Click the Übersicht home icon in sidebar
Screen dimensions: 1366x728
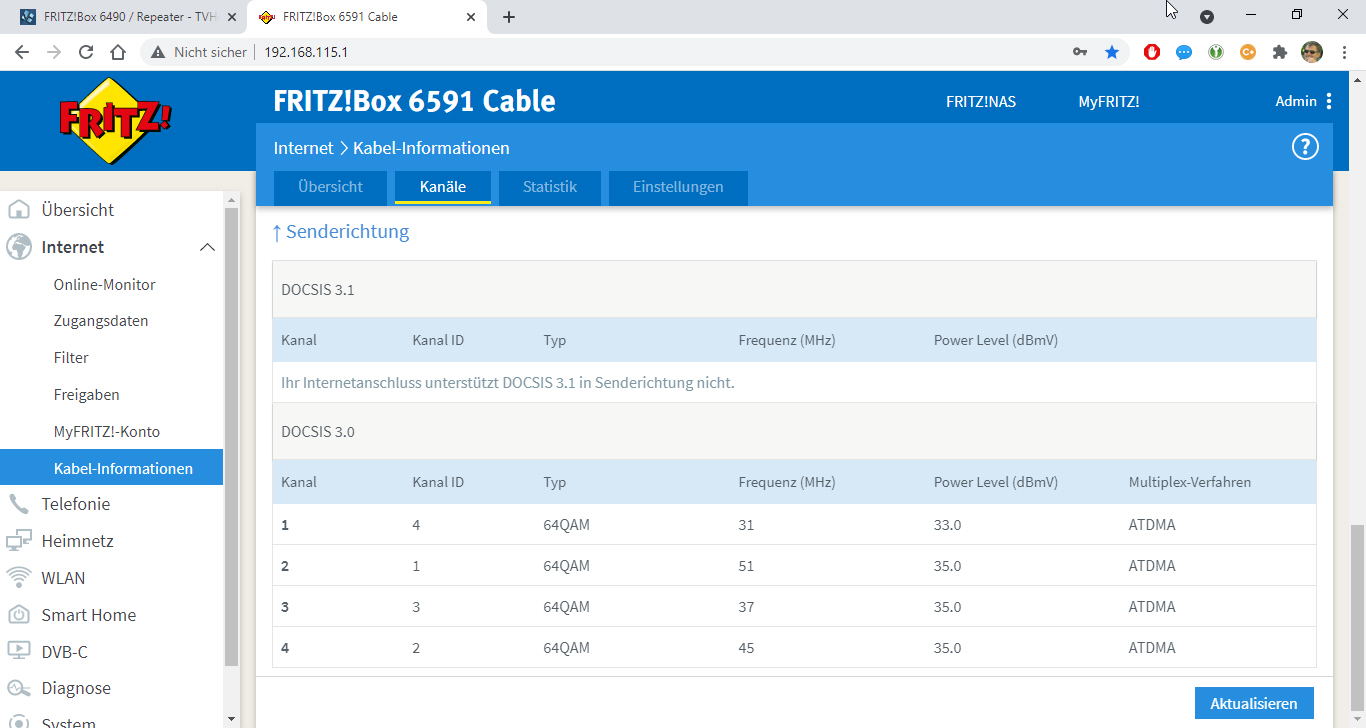tap(18, 210)
